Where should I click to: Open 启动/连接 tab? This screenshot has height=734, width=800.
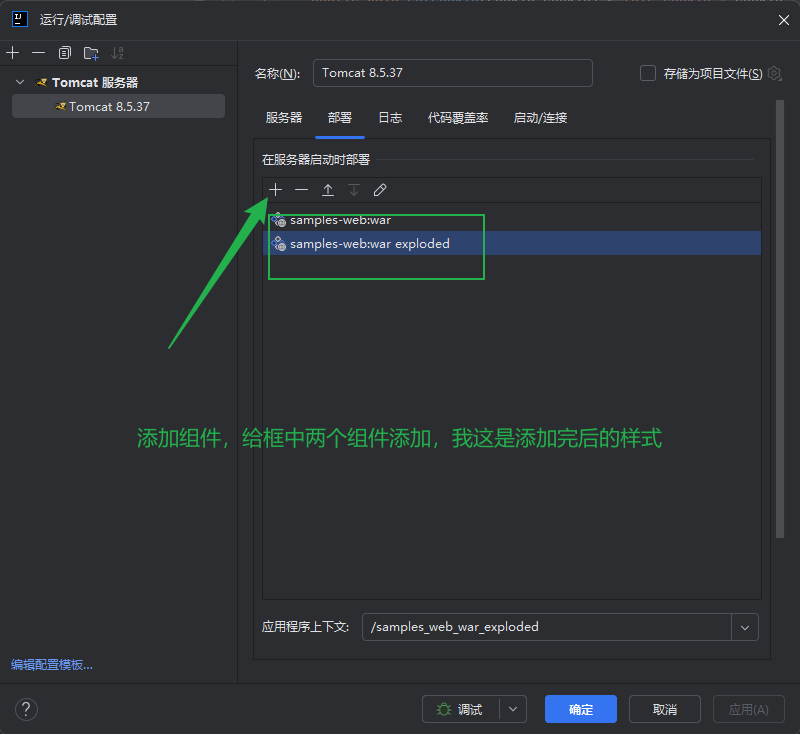540,118
